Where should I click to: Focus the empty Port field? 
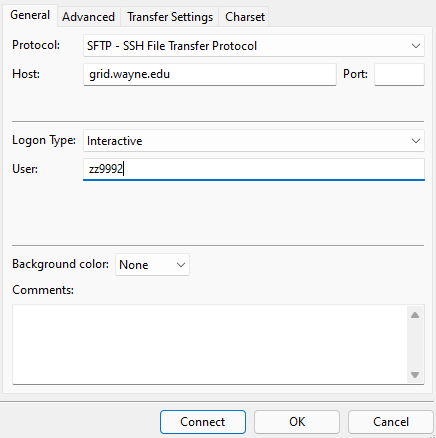[x=399, y=74]
